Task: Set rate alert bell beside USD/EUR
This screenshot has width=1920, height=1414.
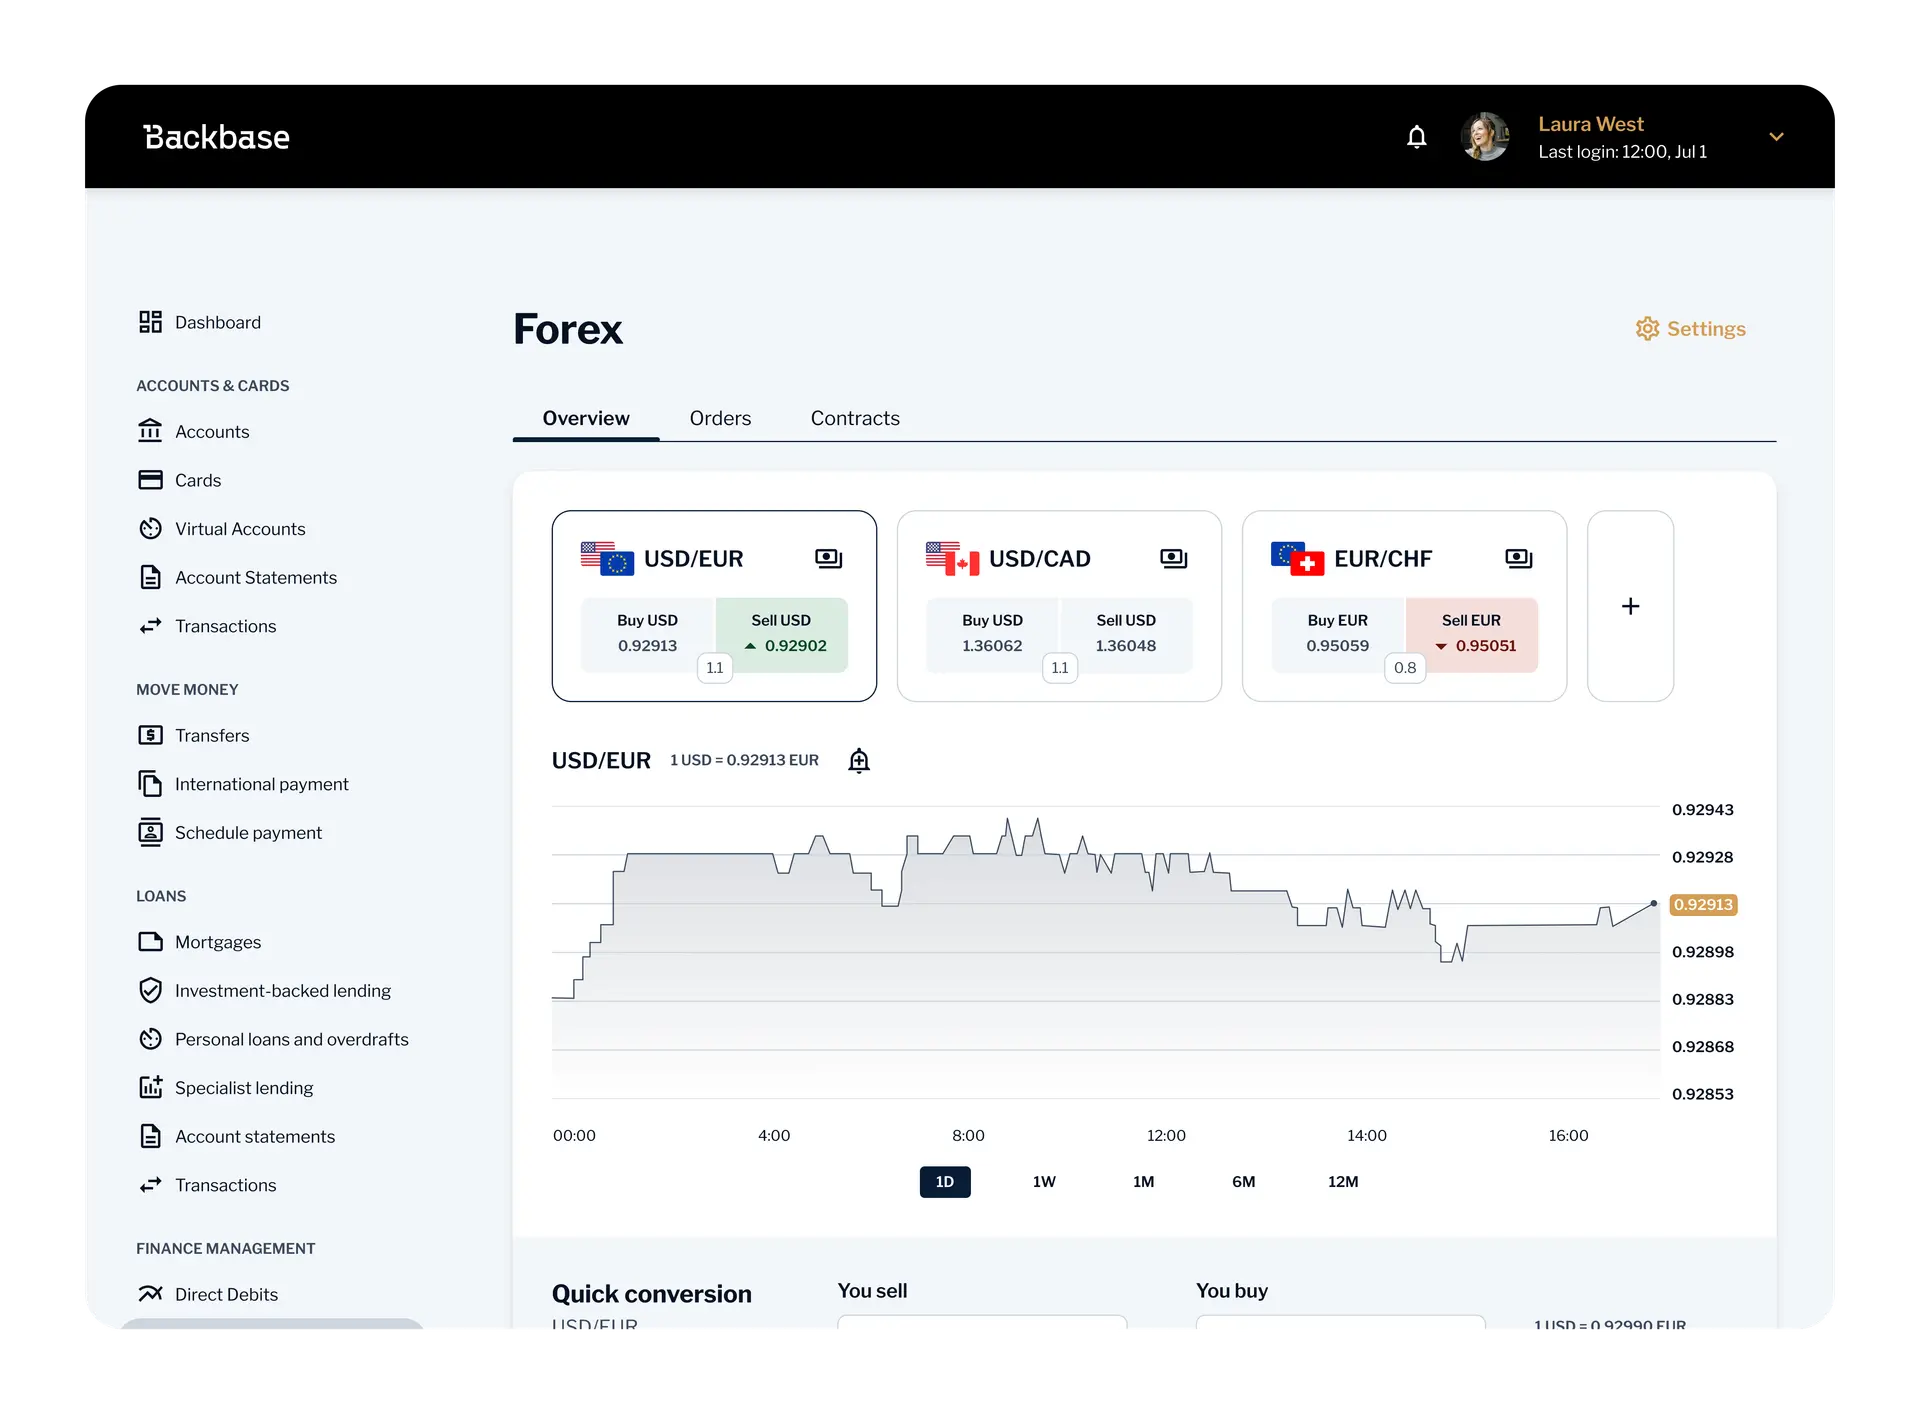Action: pos(858,761)
